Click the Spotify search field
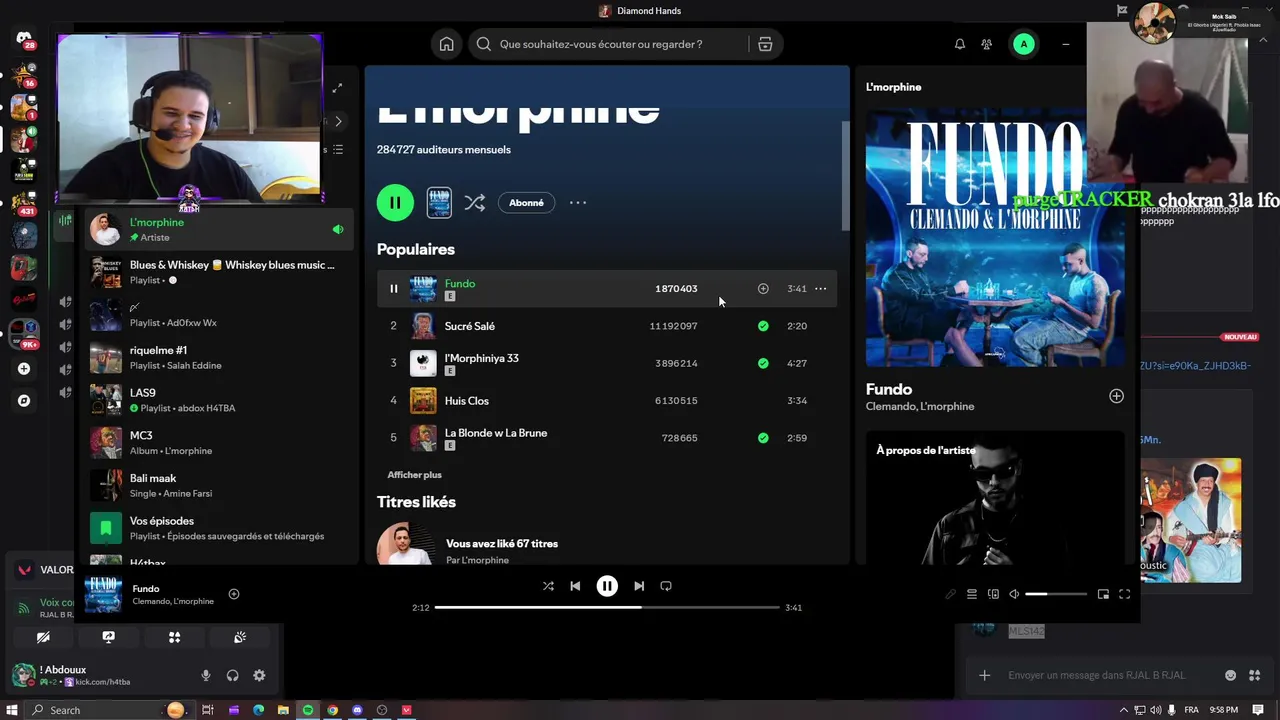1280x720 pixels. point(610,44)
